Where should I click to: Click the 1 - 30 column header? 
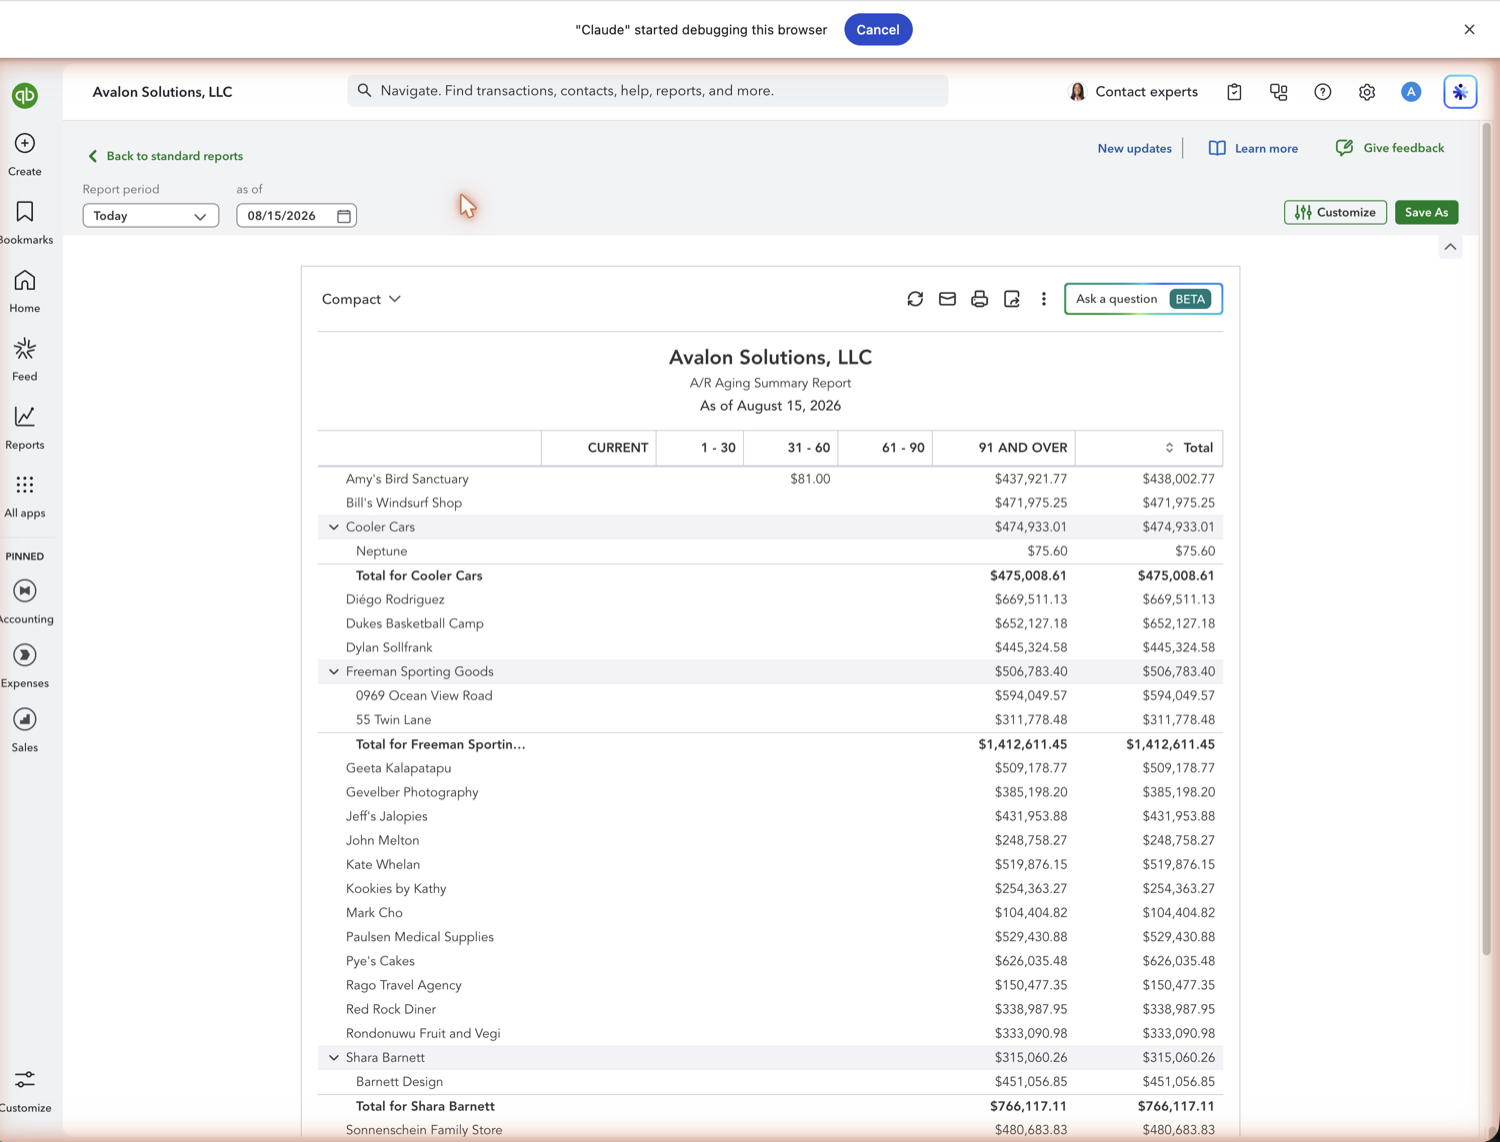click(x=700, y=448)
